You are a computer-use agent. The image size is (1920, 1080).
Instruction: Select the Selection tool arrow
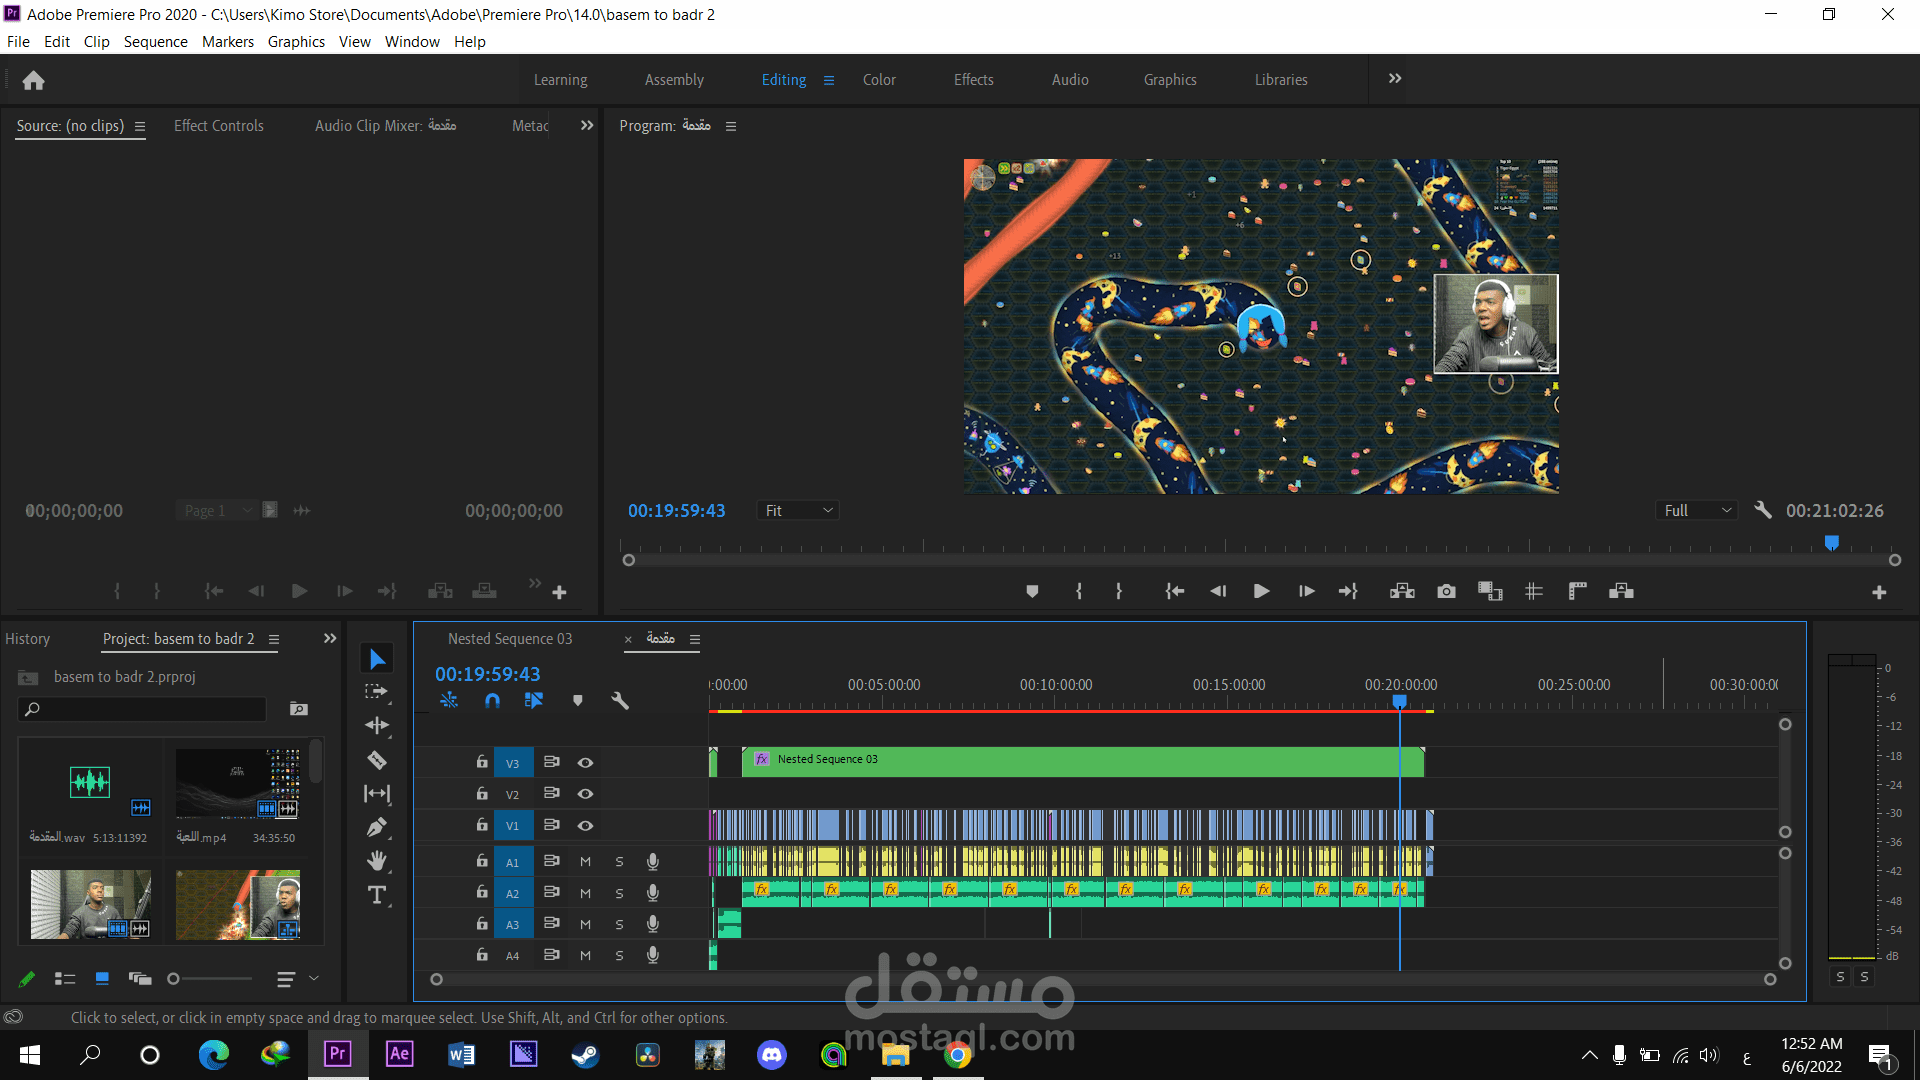377,659
